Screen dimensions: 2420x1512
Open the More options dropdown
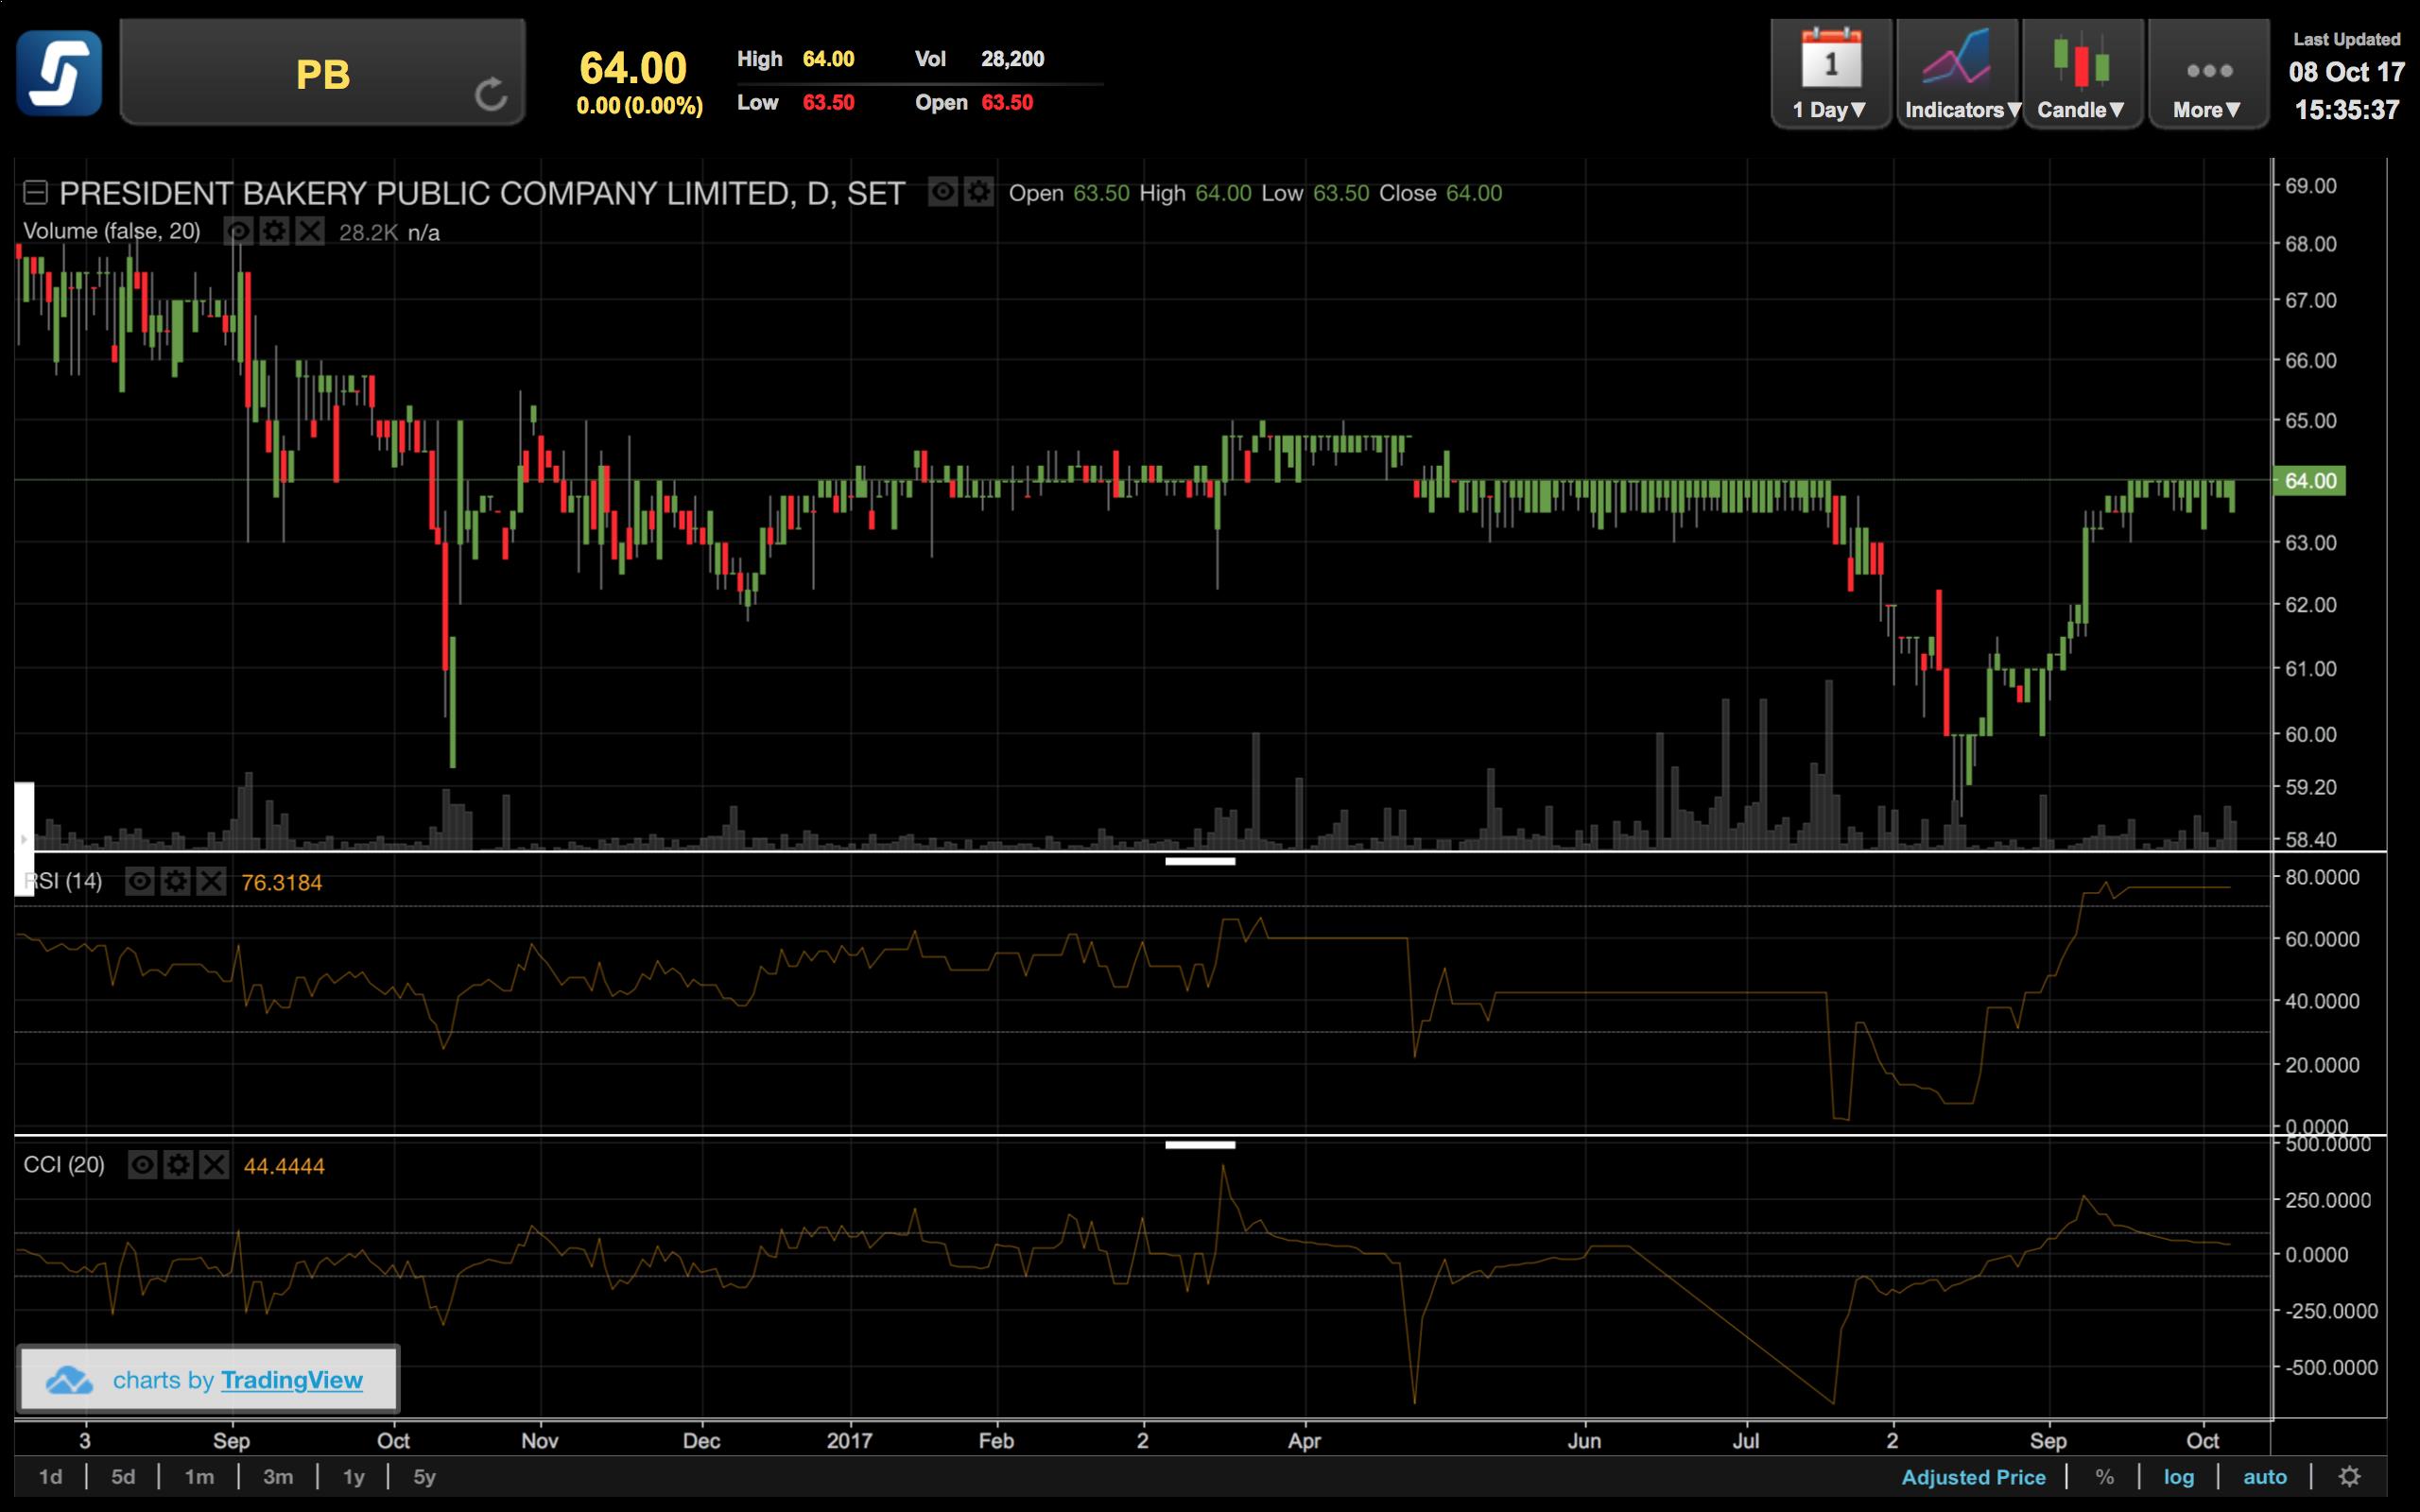click(x=2207, y=74)
